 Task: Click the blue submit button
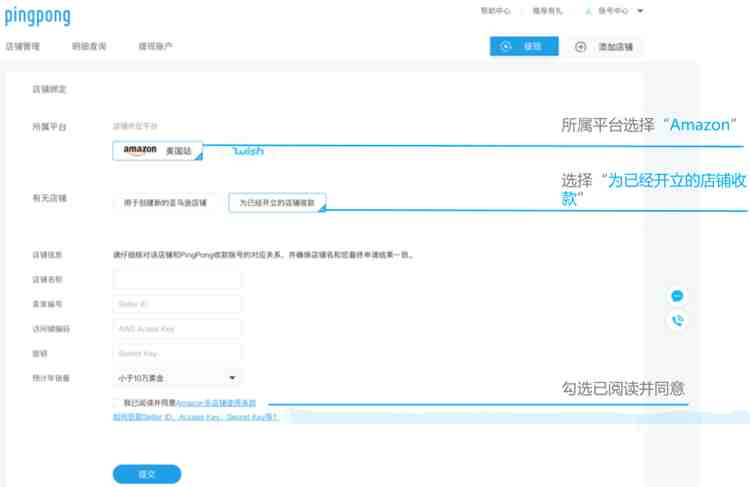click(147, 474)
